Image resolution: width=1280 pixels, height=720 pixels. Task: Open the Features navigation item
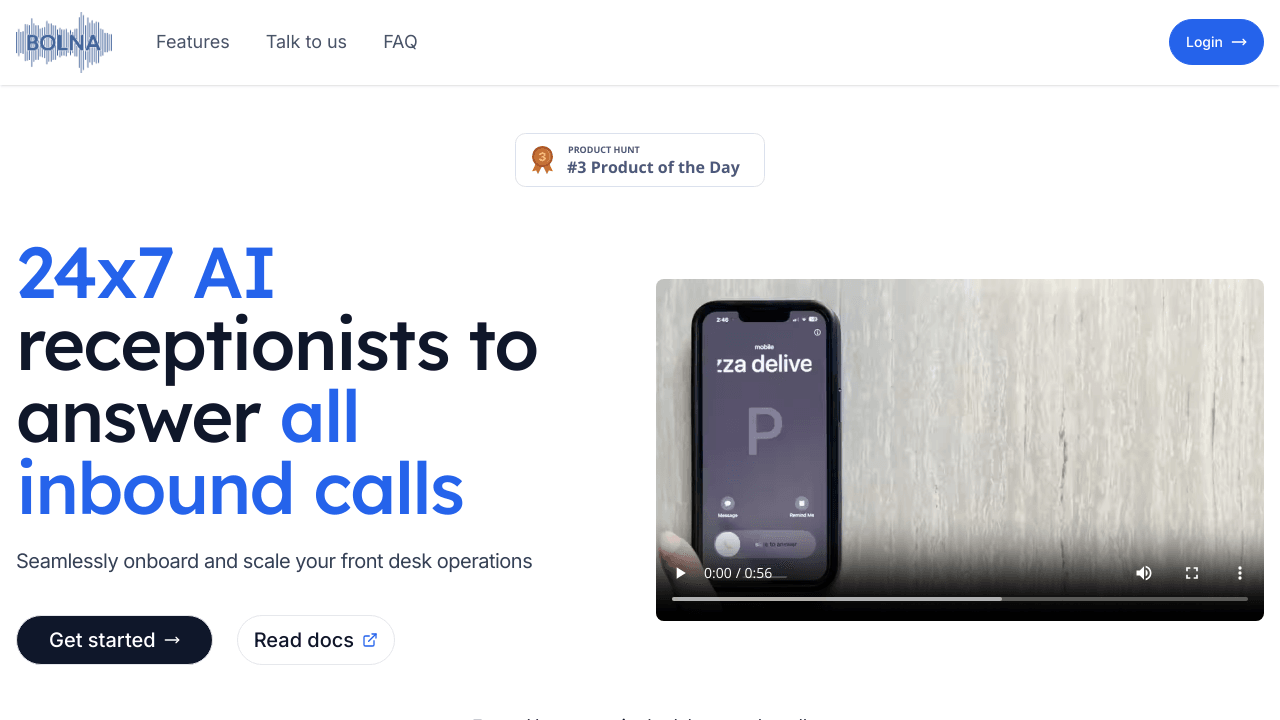click(193, 42)
